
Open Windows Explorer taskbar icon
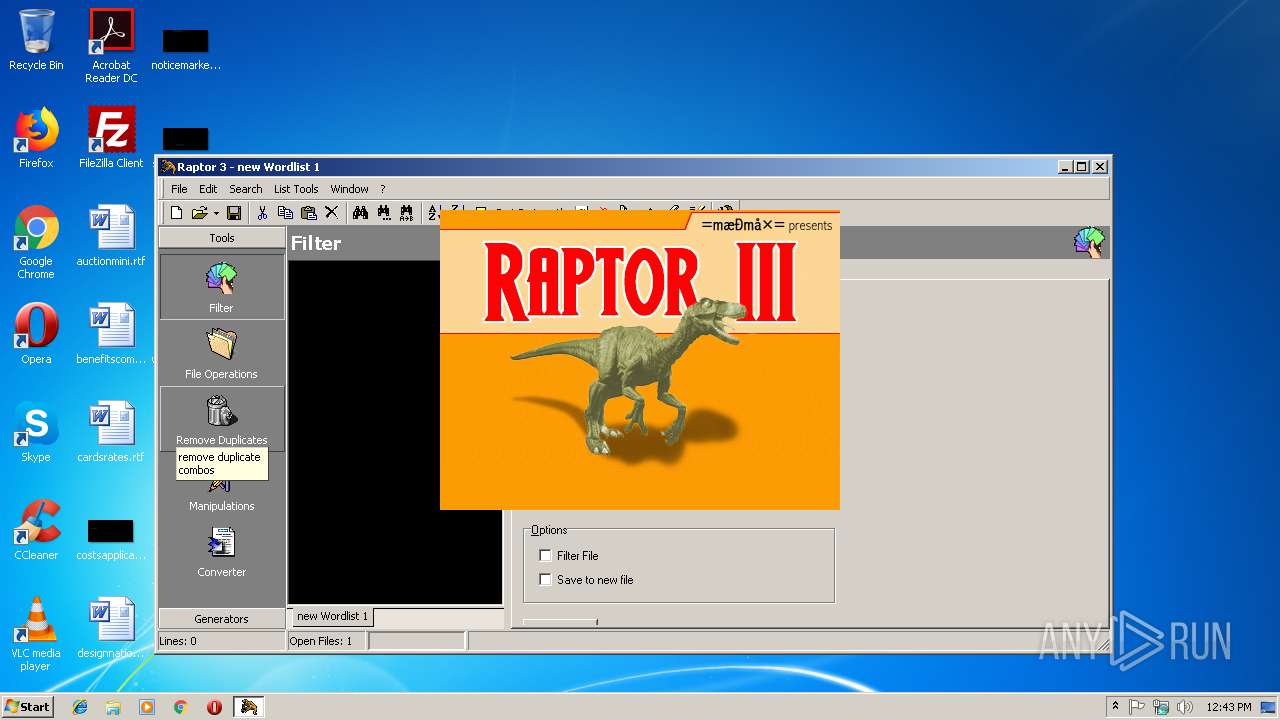(x=113, y=707)
